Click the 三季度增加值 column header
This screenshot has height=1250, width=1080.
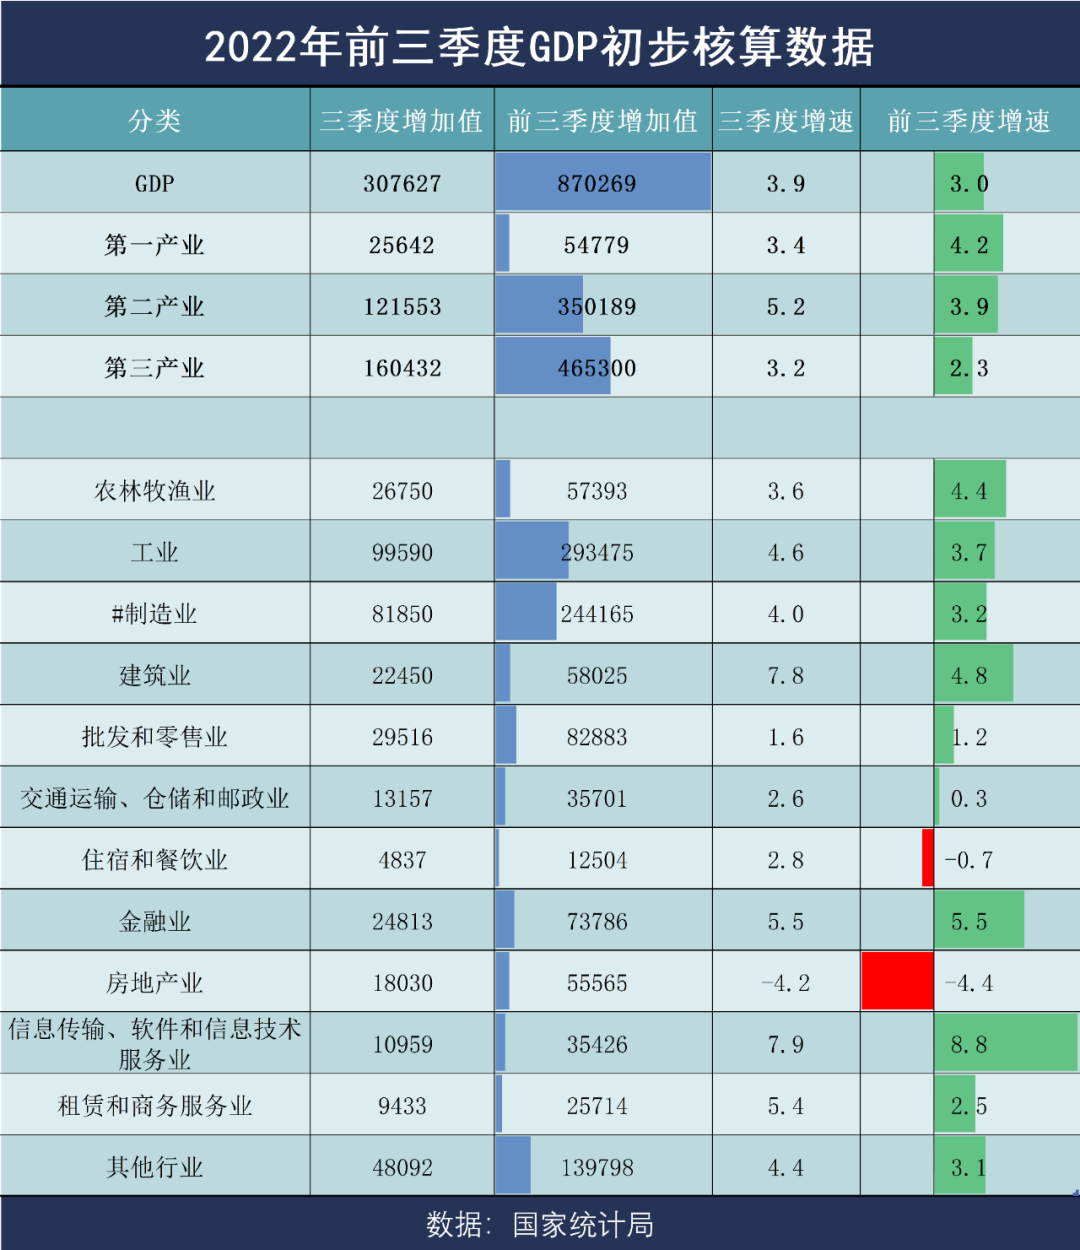point(401,121)
